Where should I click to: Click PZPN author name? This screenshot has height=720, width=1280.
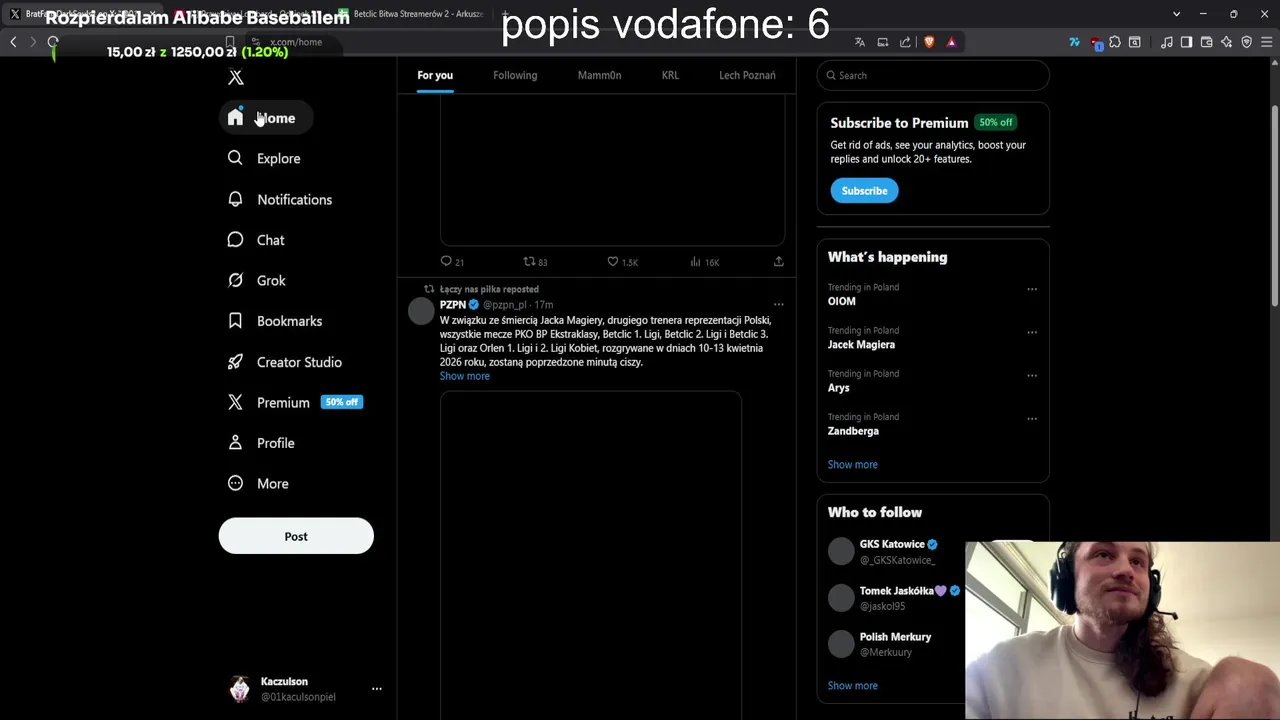[x=453, y=305]
